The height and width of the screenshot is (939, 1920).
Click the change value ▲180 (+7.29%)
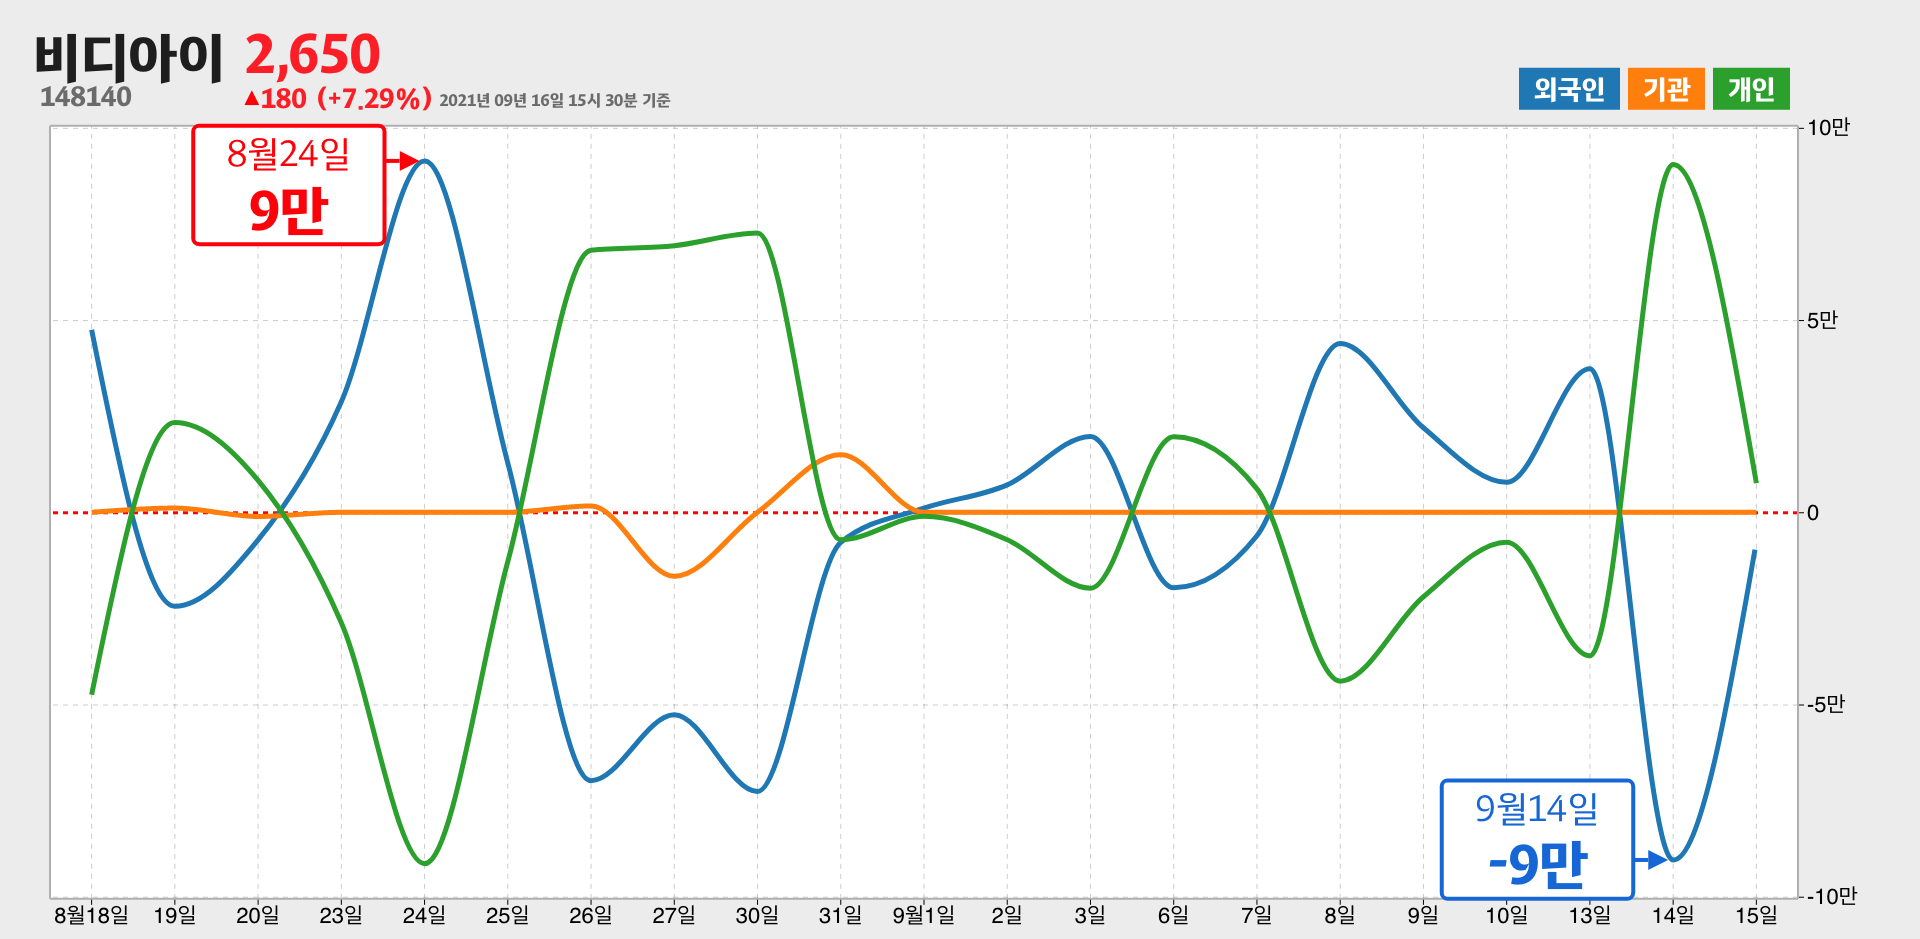click(x=338, y=99)
